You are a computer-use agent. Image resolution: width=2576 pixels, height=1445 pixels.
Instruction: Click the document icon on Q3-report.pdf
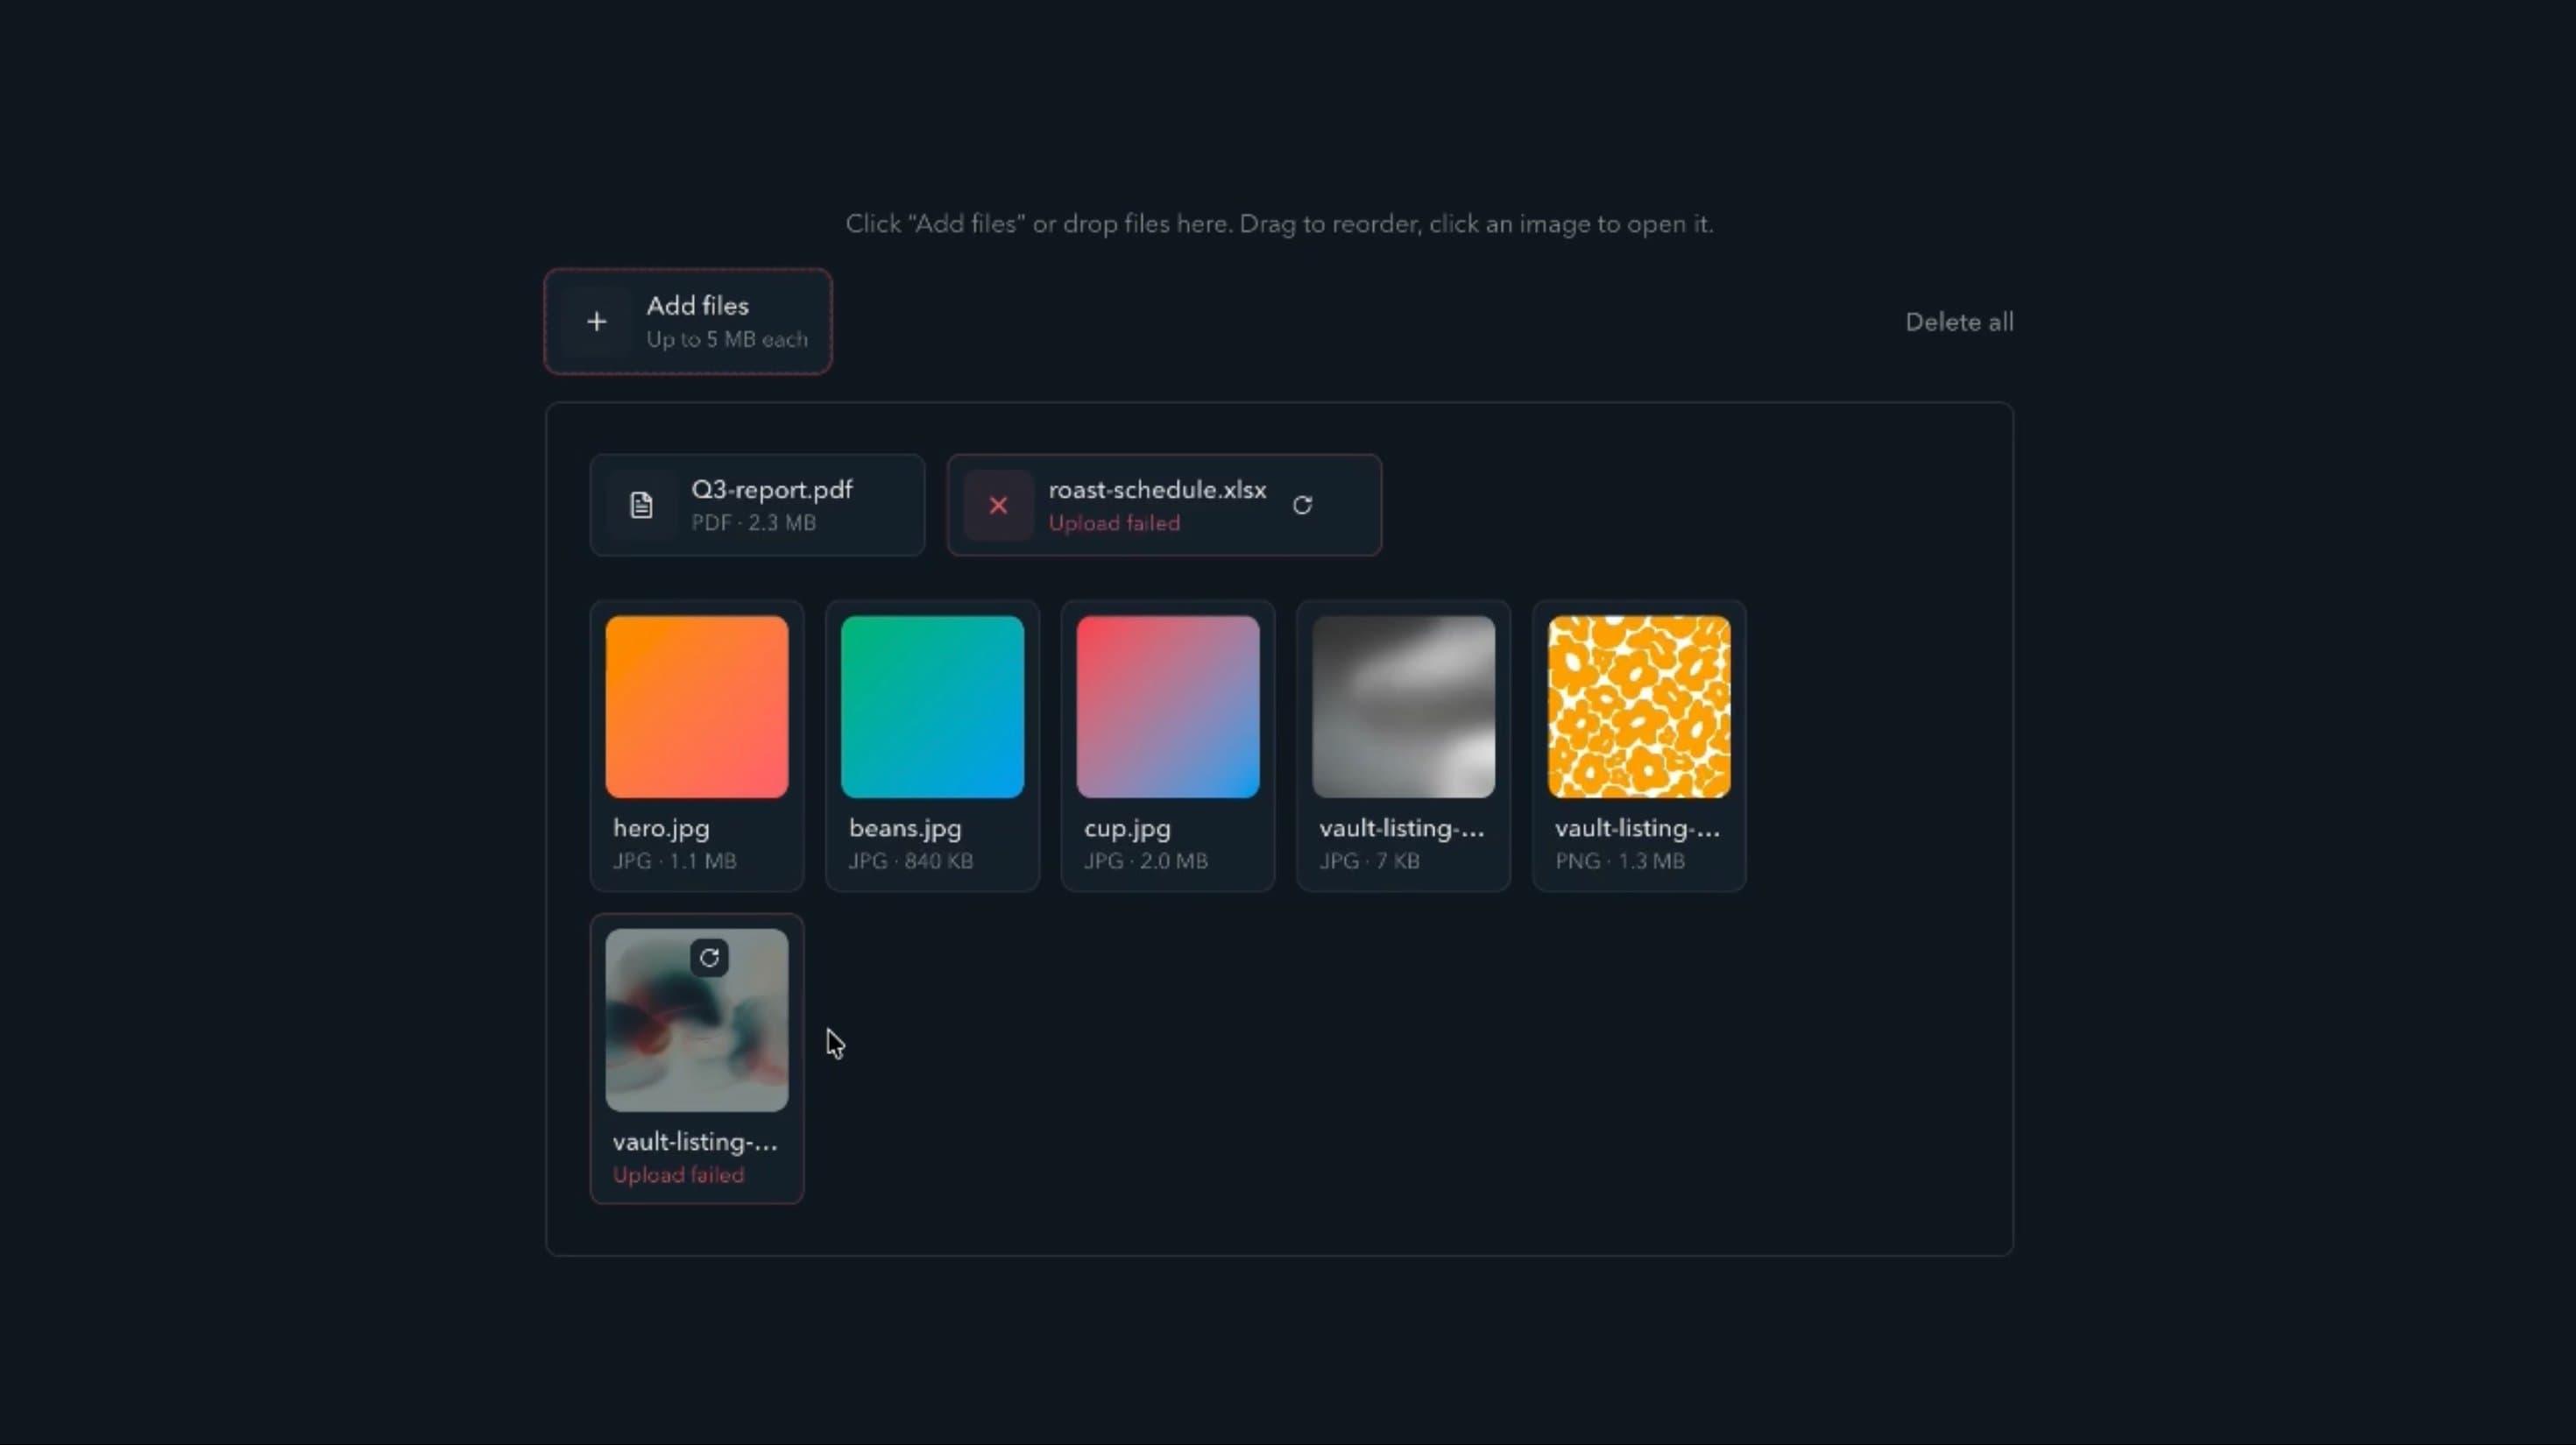[641, 505]
